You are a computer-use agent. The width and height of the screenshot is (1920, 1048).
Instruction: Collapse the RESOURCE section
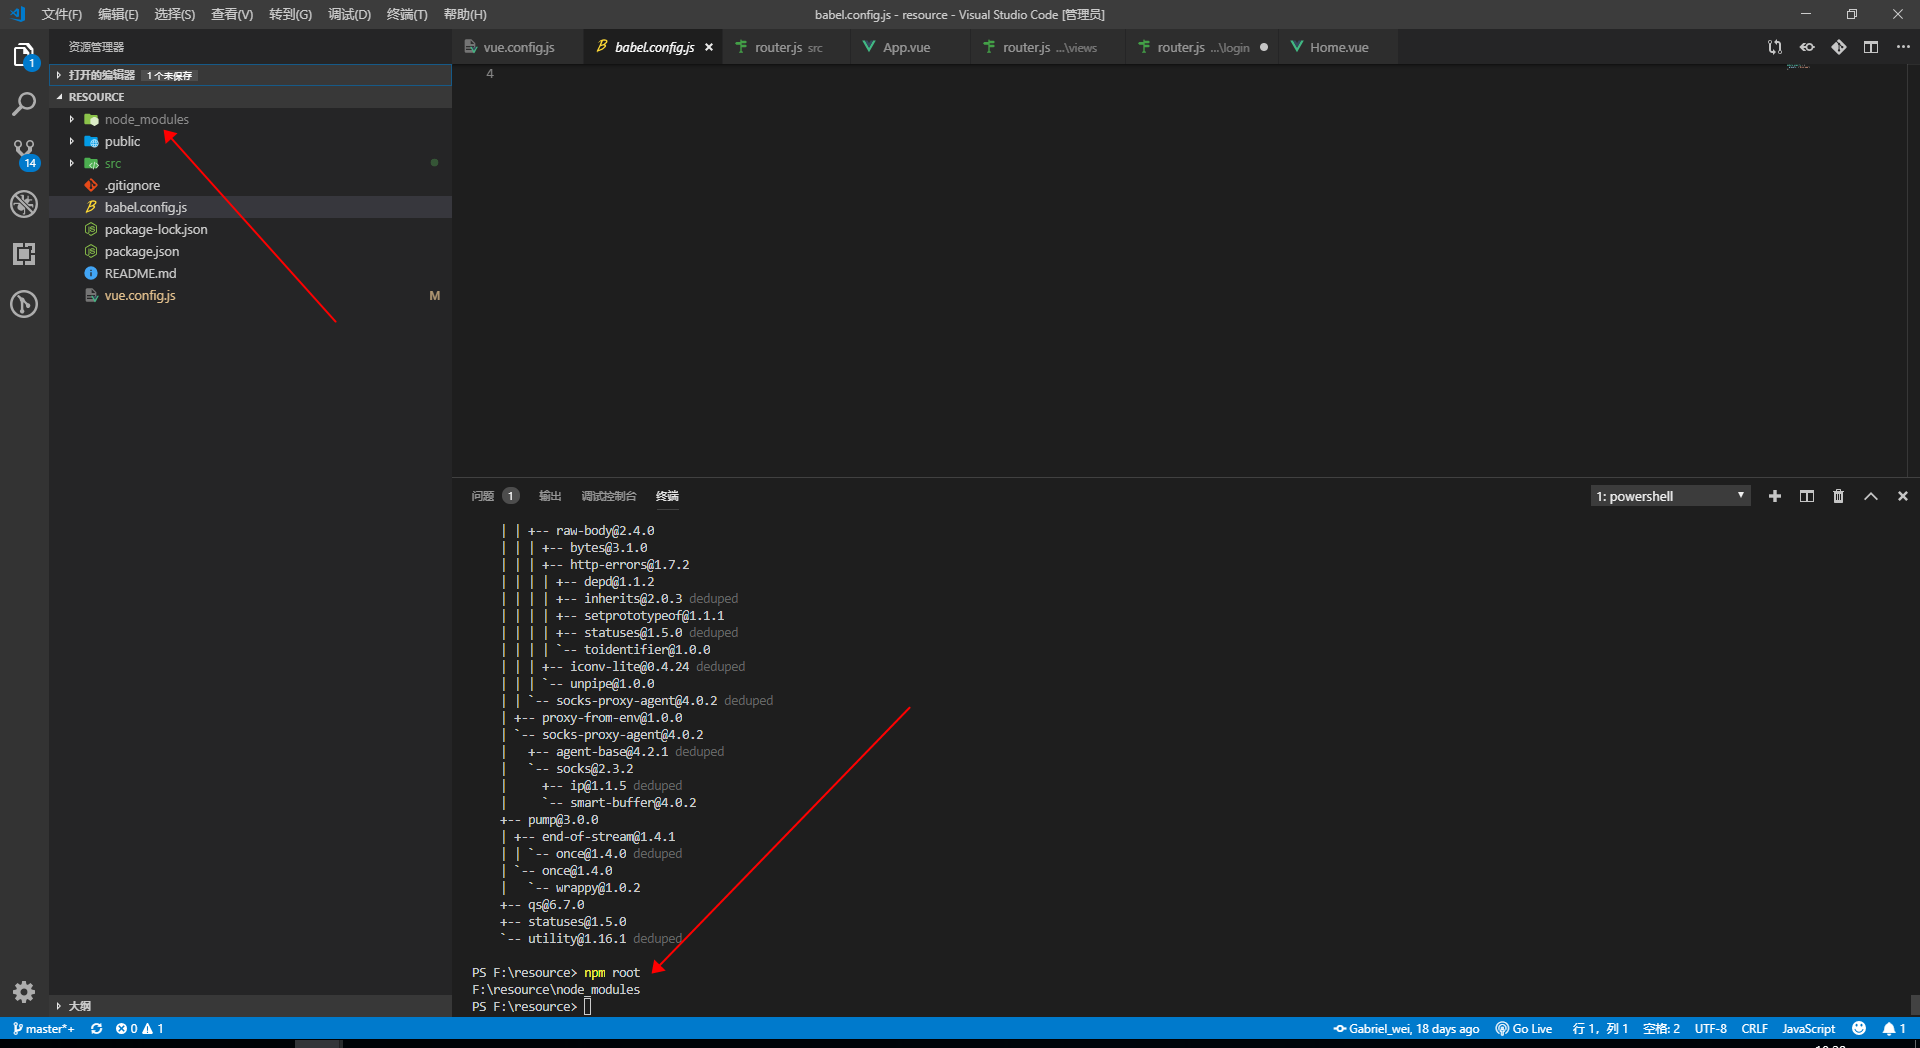coord(250,97)
